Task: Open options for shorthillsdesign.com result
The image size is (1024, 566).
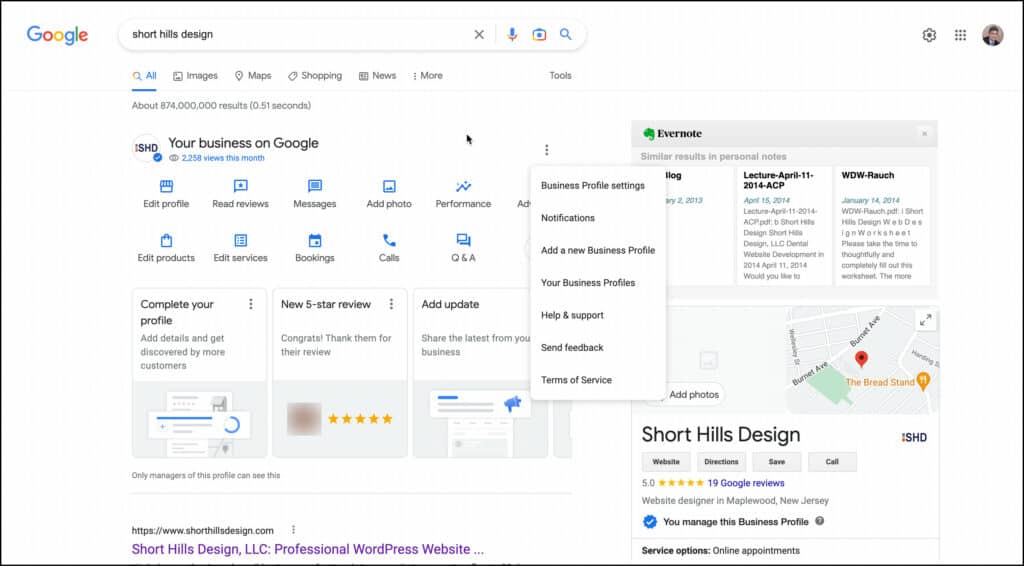Action: 293,530
